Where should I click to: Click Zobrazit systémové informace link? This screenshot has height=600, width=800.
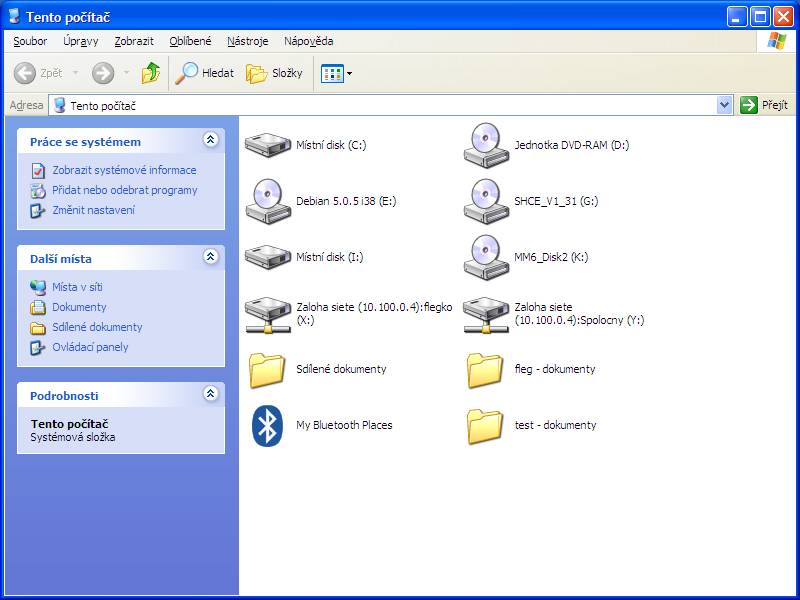[x=124, y=170]
